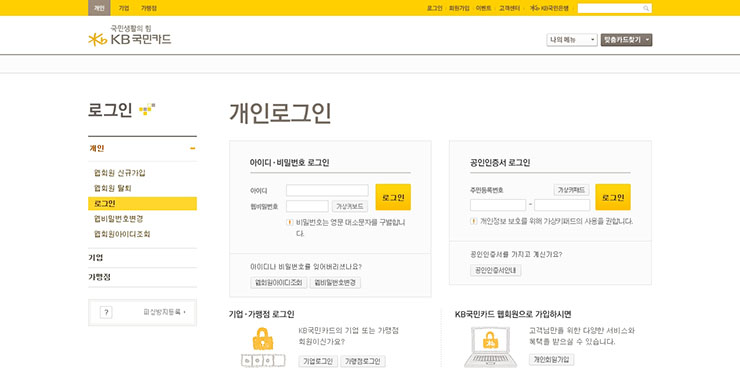The image size is (740, 391).
Task: Click 가상키패드 button in certificate login
Action: 571,190
